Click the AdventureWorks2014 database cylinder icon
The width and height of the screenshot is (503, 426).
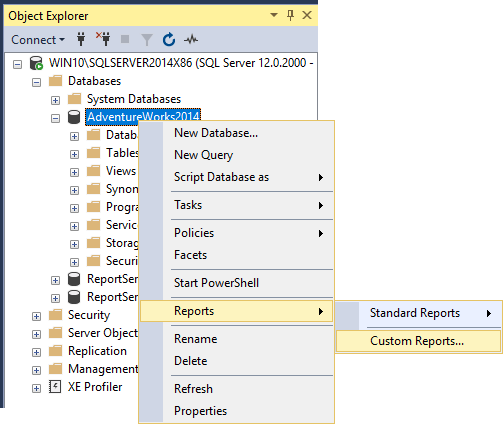(x=74, y=117)
